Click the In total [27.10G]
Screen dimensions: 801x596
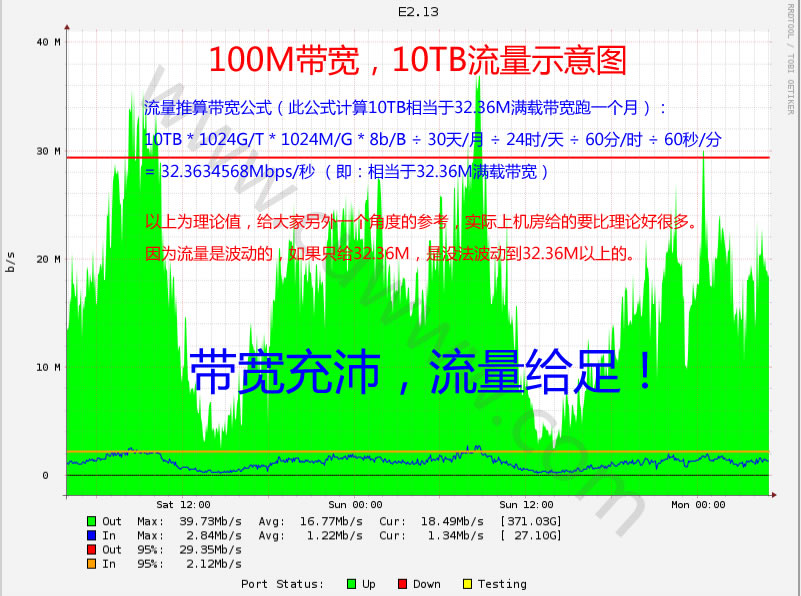coord(530,536)
